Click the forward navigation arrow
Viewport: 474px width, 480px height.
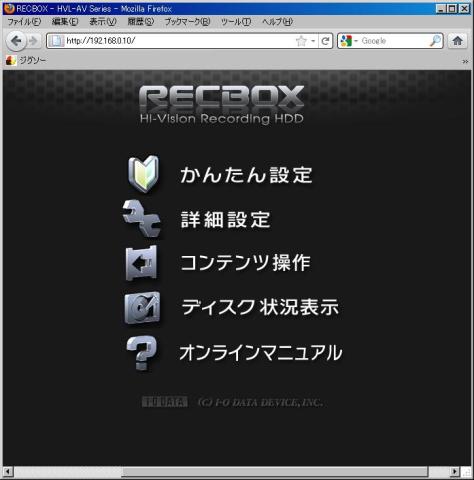(x=33, y=41)
